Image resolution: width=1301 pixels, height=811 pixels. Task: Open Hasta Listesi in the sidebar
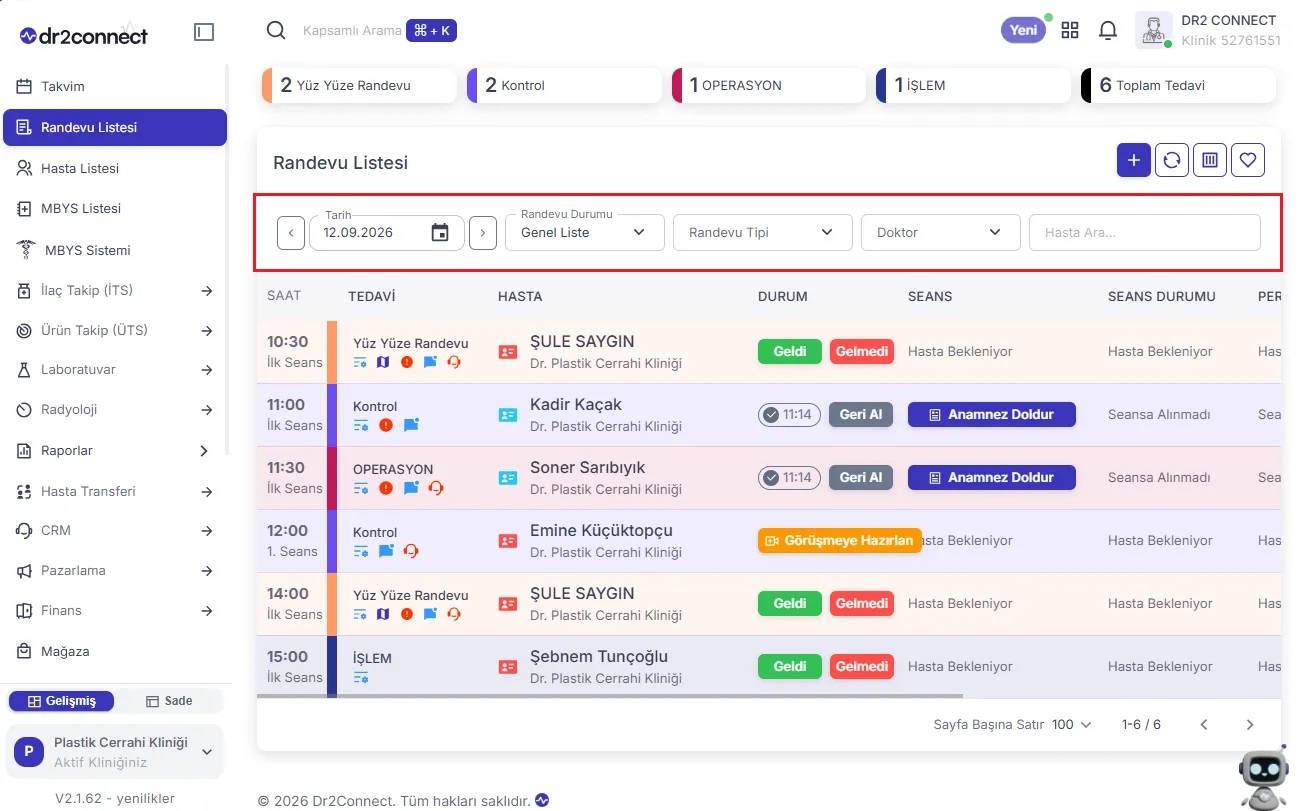(115, 168)
